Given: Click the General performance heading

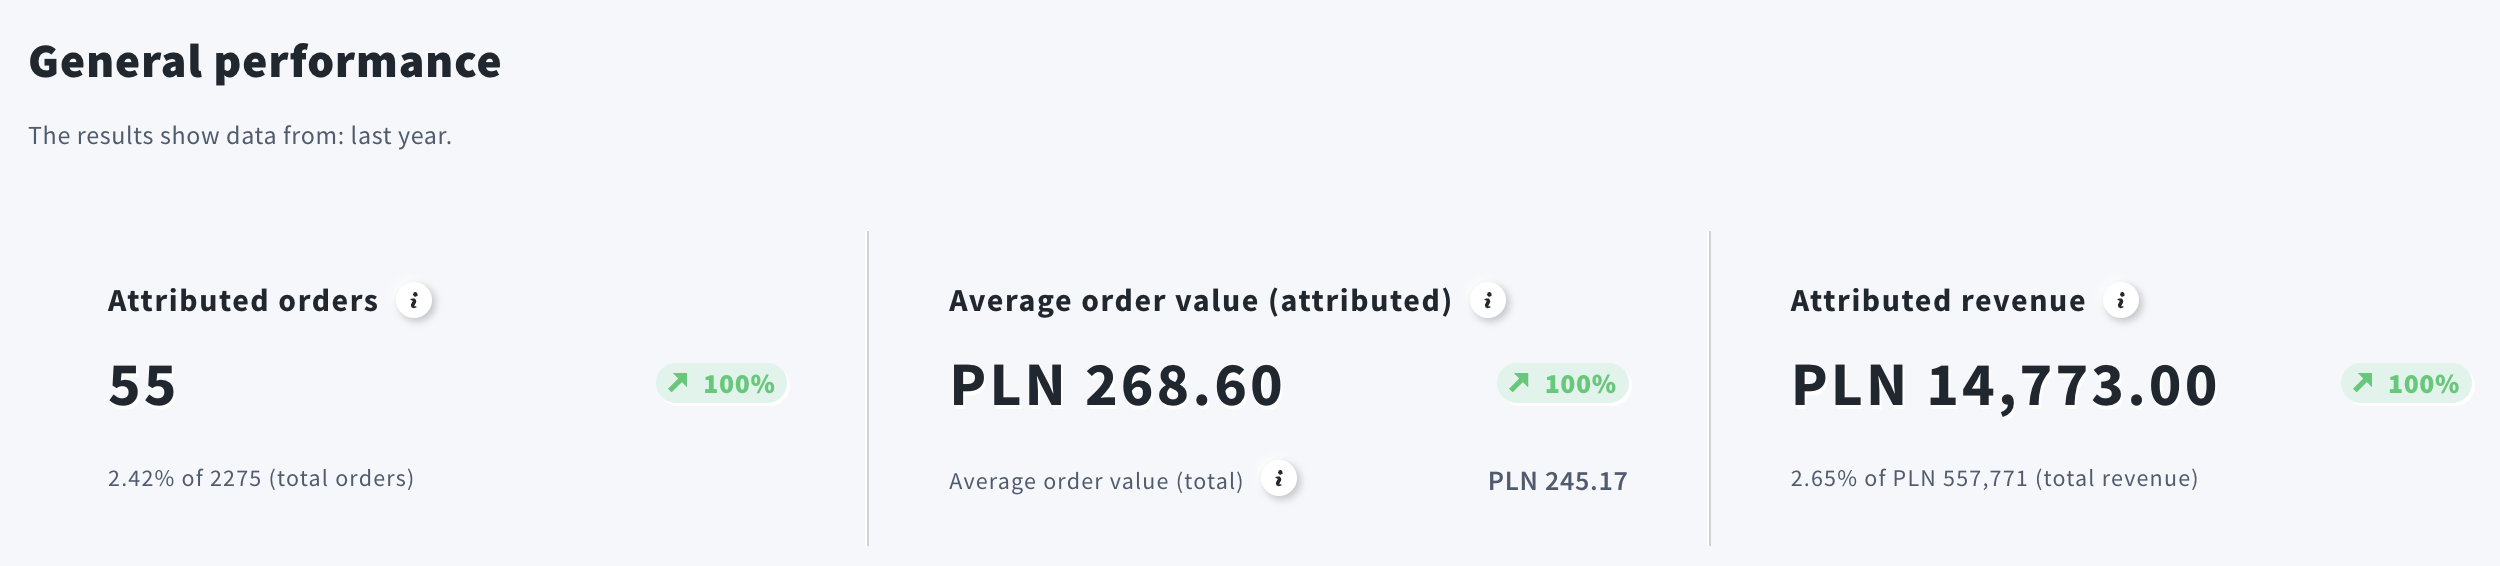Looking at the screenshot, I should pos(264,62).
